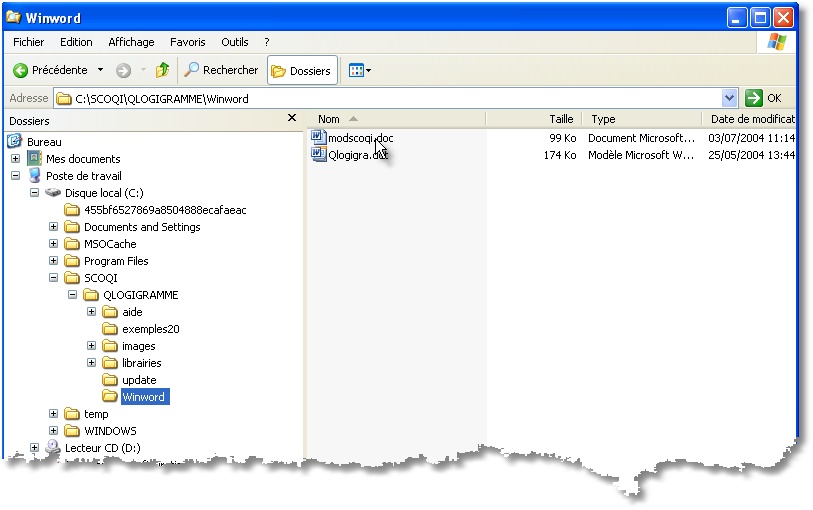Select the Qlogigra.dot Word template icon
Viewport: 813px width, 510px height.
tap(318, 154)
